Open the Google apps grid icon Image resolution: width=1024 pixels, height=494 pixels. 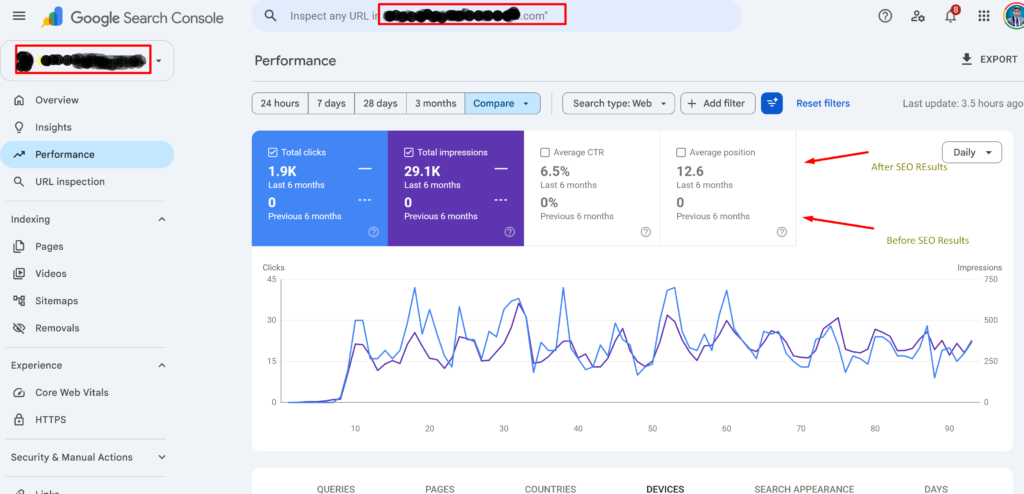984,16
